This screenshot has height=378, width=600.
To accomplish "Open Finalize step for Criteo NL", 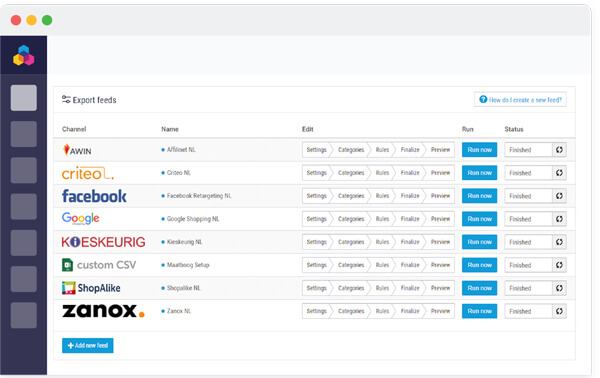I will pyautogui.click(x=410, y=173).
